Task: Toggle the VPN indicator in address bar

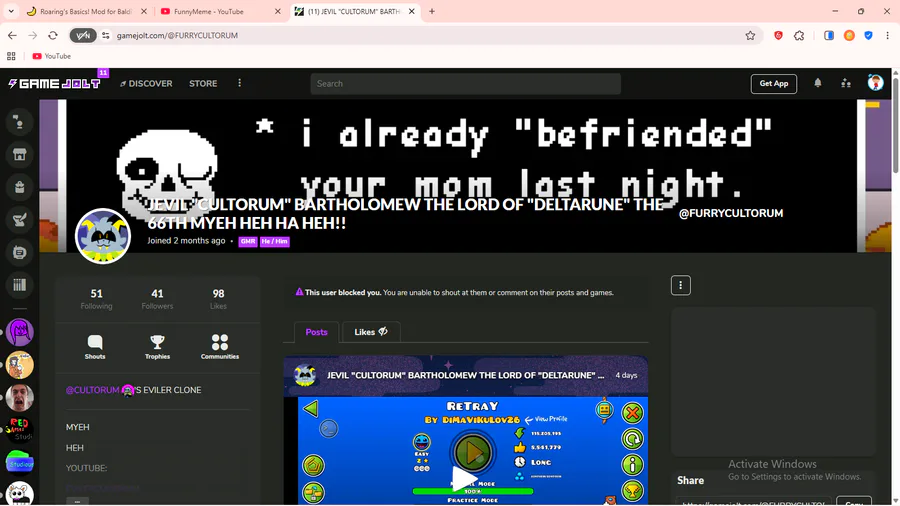Action: point(83,36)
